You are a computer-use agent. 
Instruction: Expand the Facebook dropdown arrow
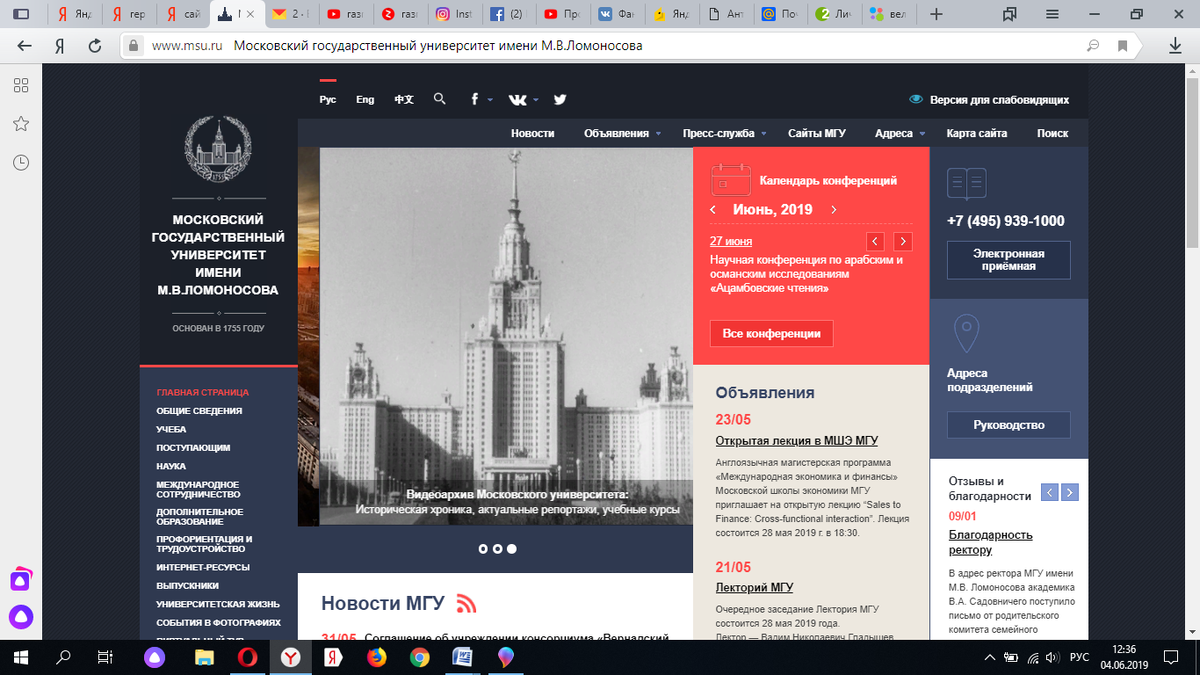click(491, 100)
